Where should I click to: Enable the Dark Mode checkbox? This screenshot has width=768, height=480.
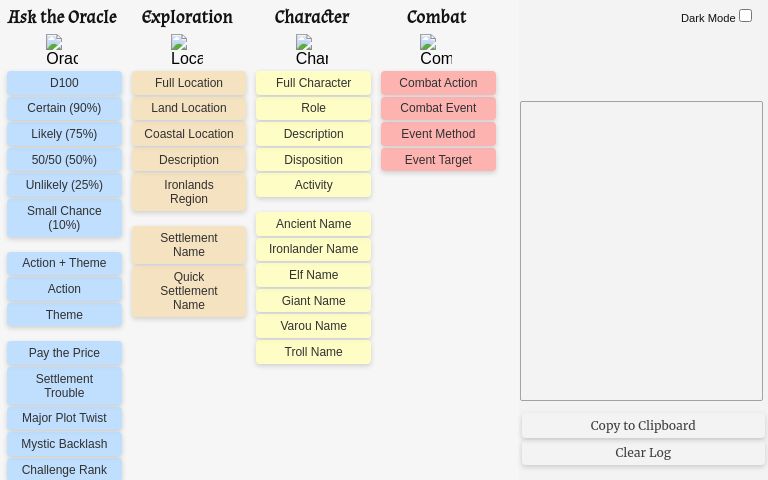(x=745, y=15)
